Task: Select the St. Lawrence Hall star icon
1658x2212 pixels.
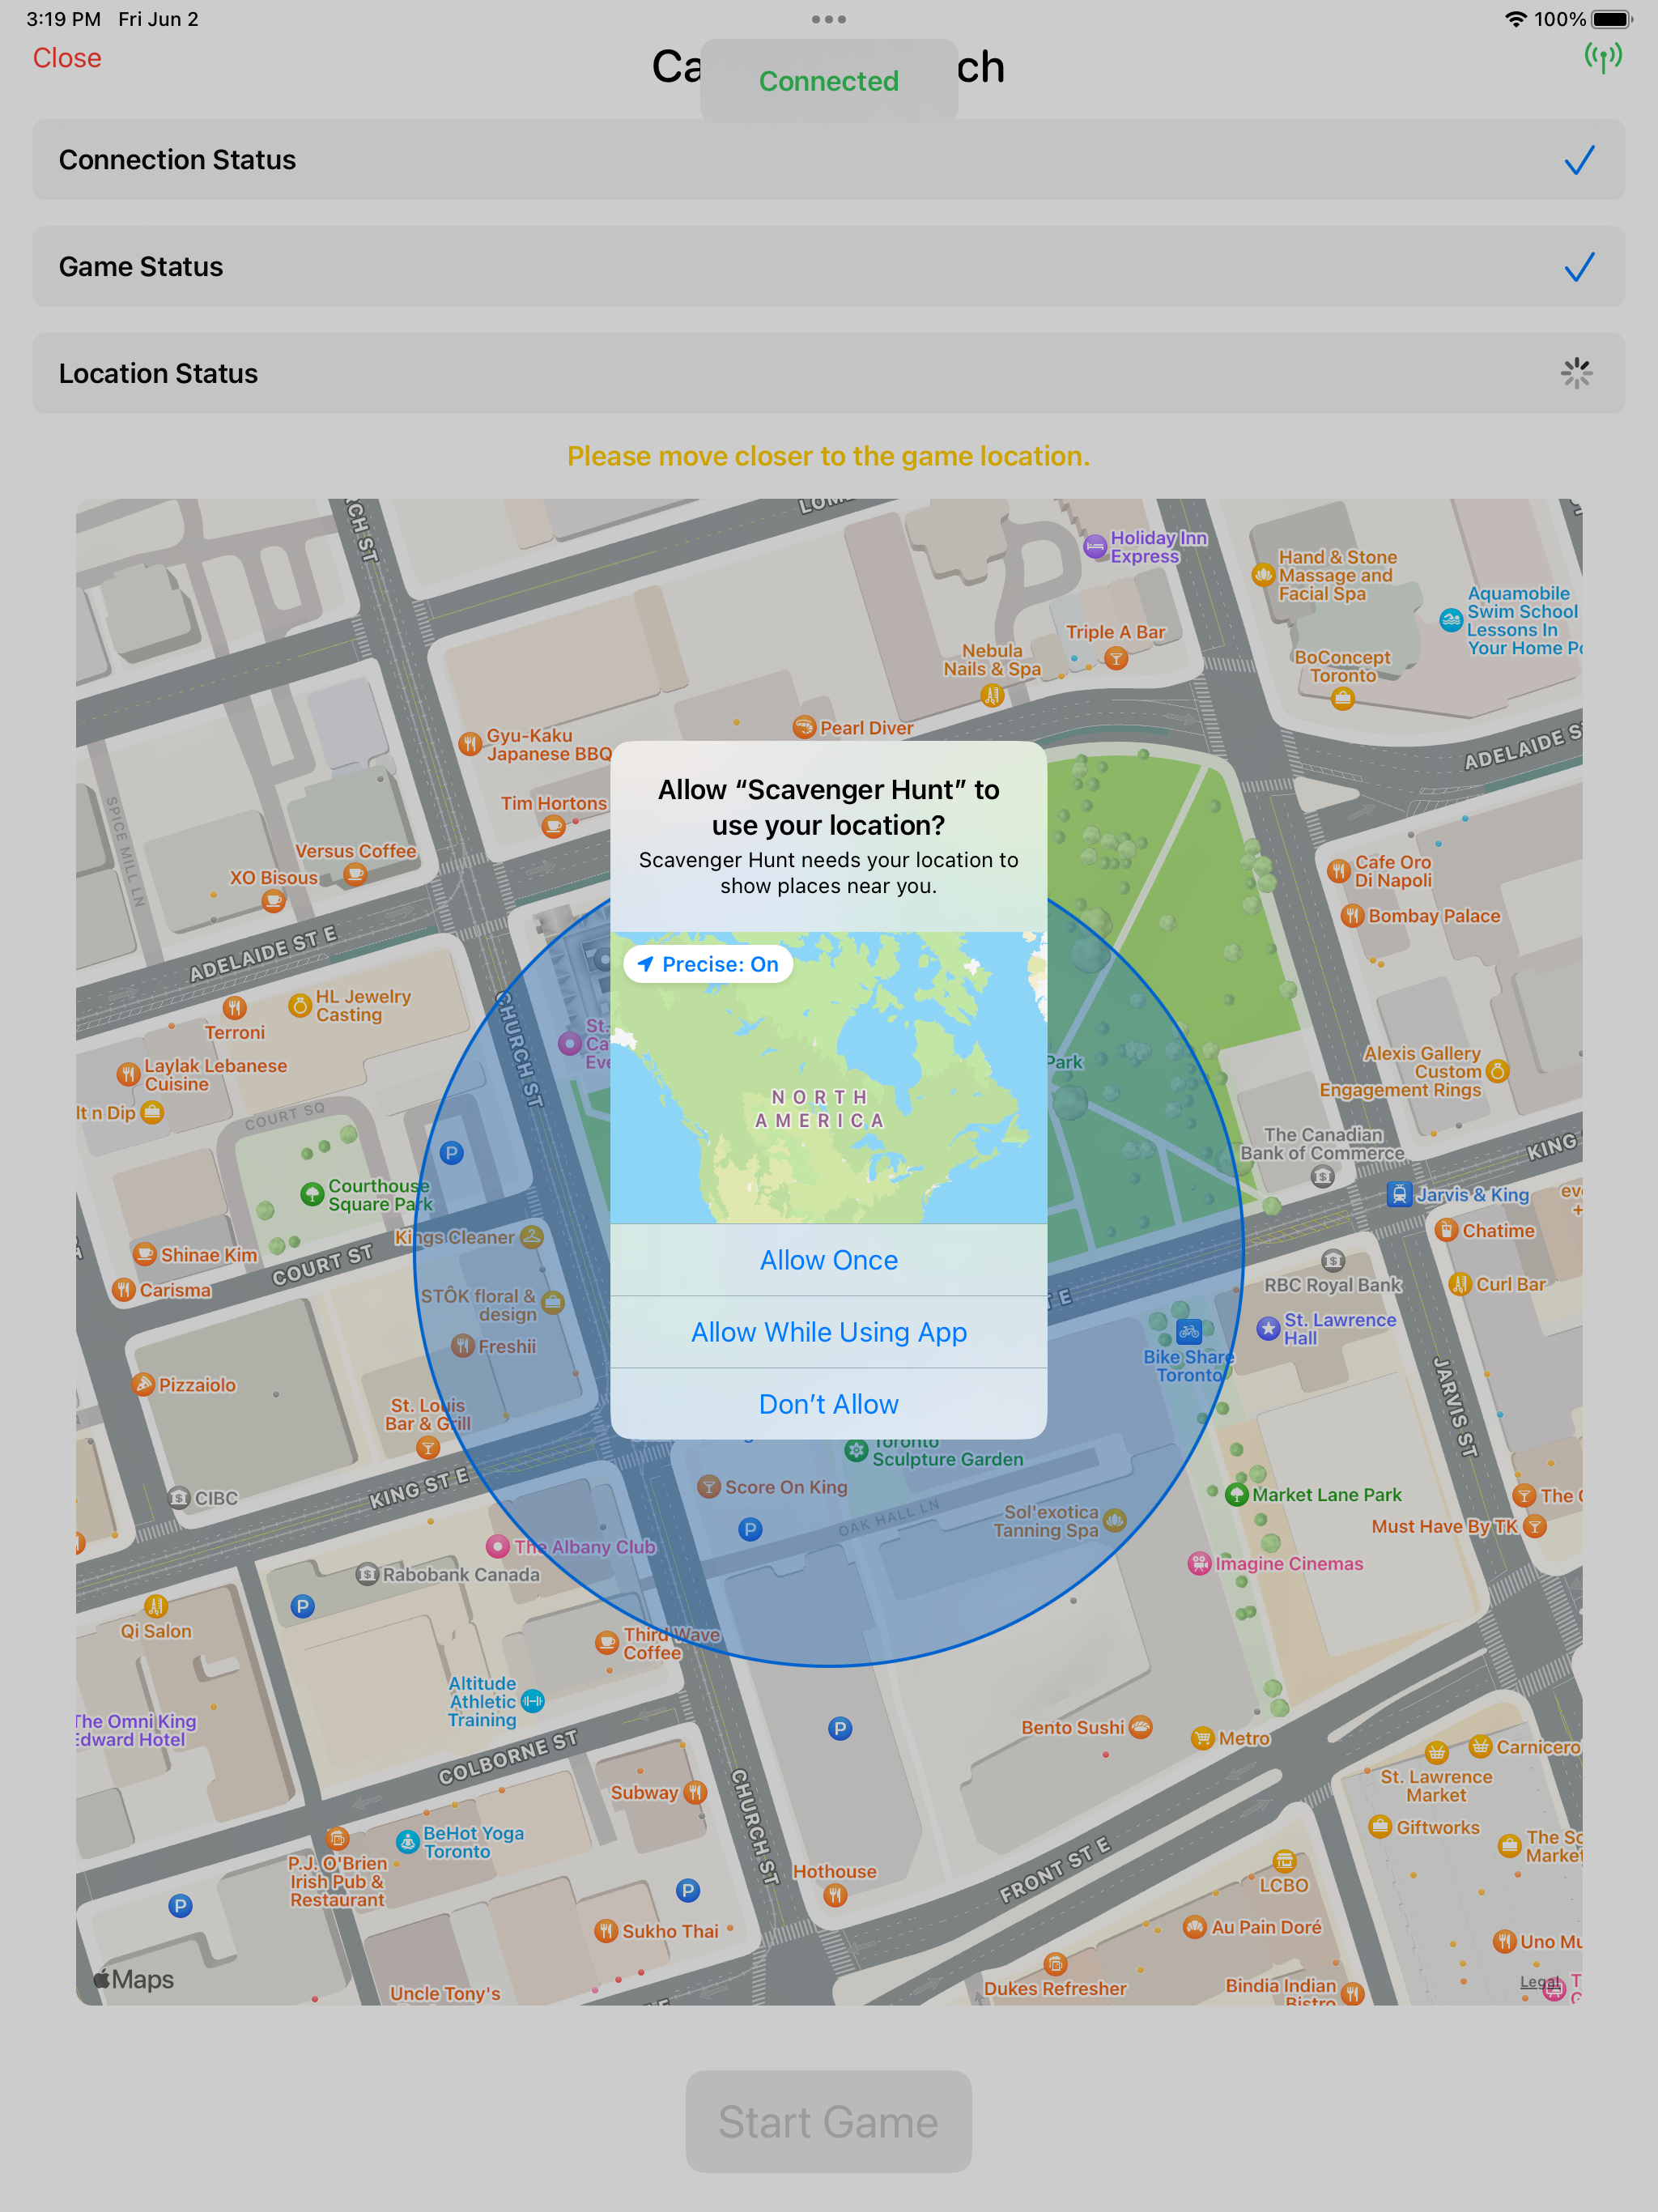Action: [1268, 1328]
